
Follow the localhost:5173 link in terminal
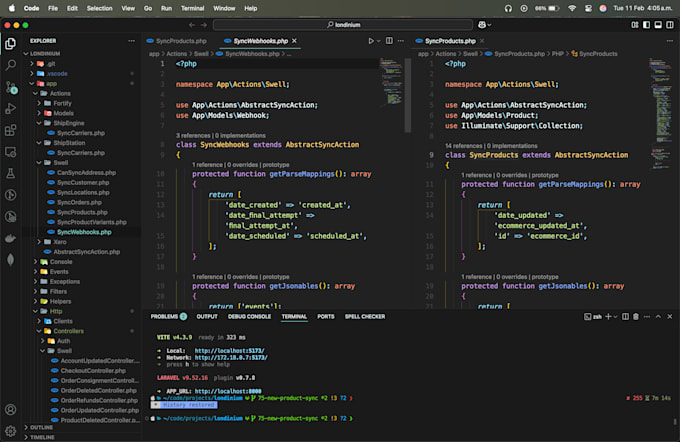[229, 350]
